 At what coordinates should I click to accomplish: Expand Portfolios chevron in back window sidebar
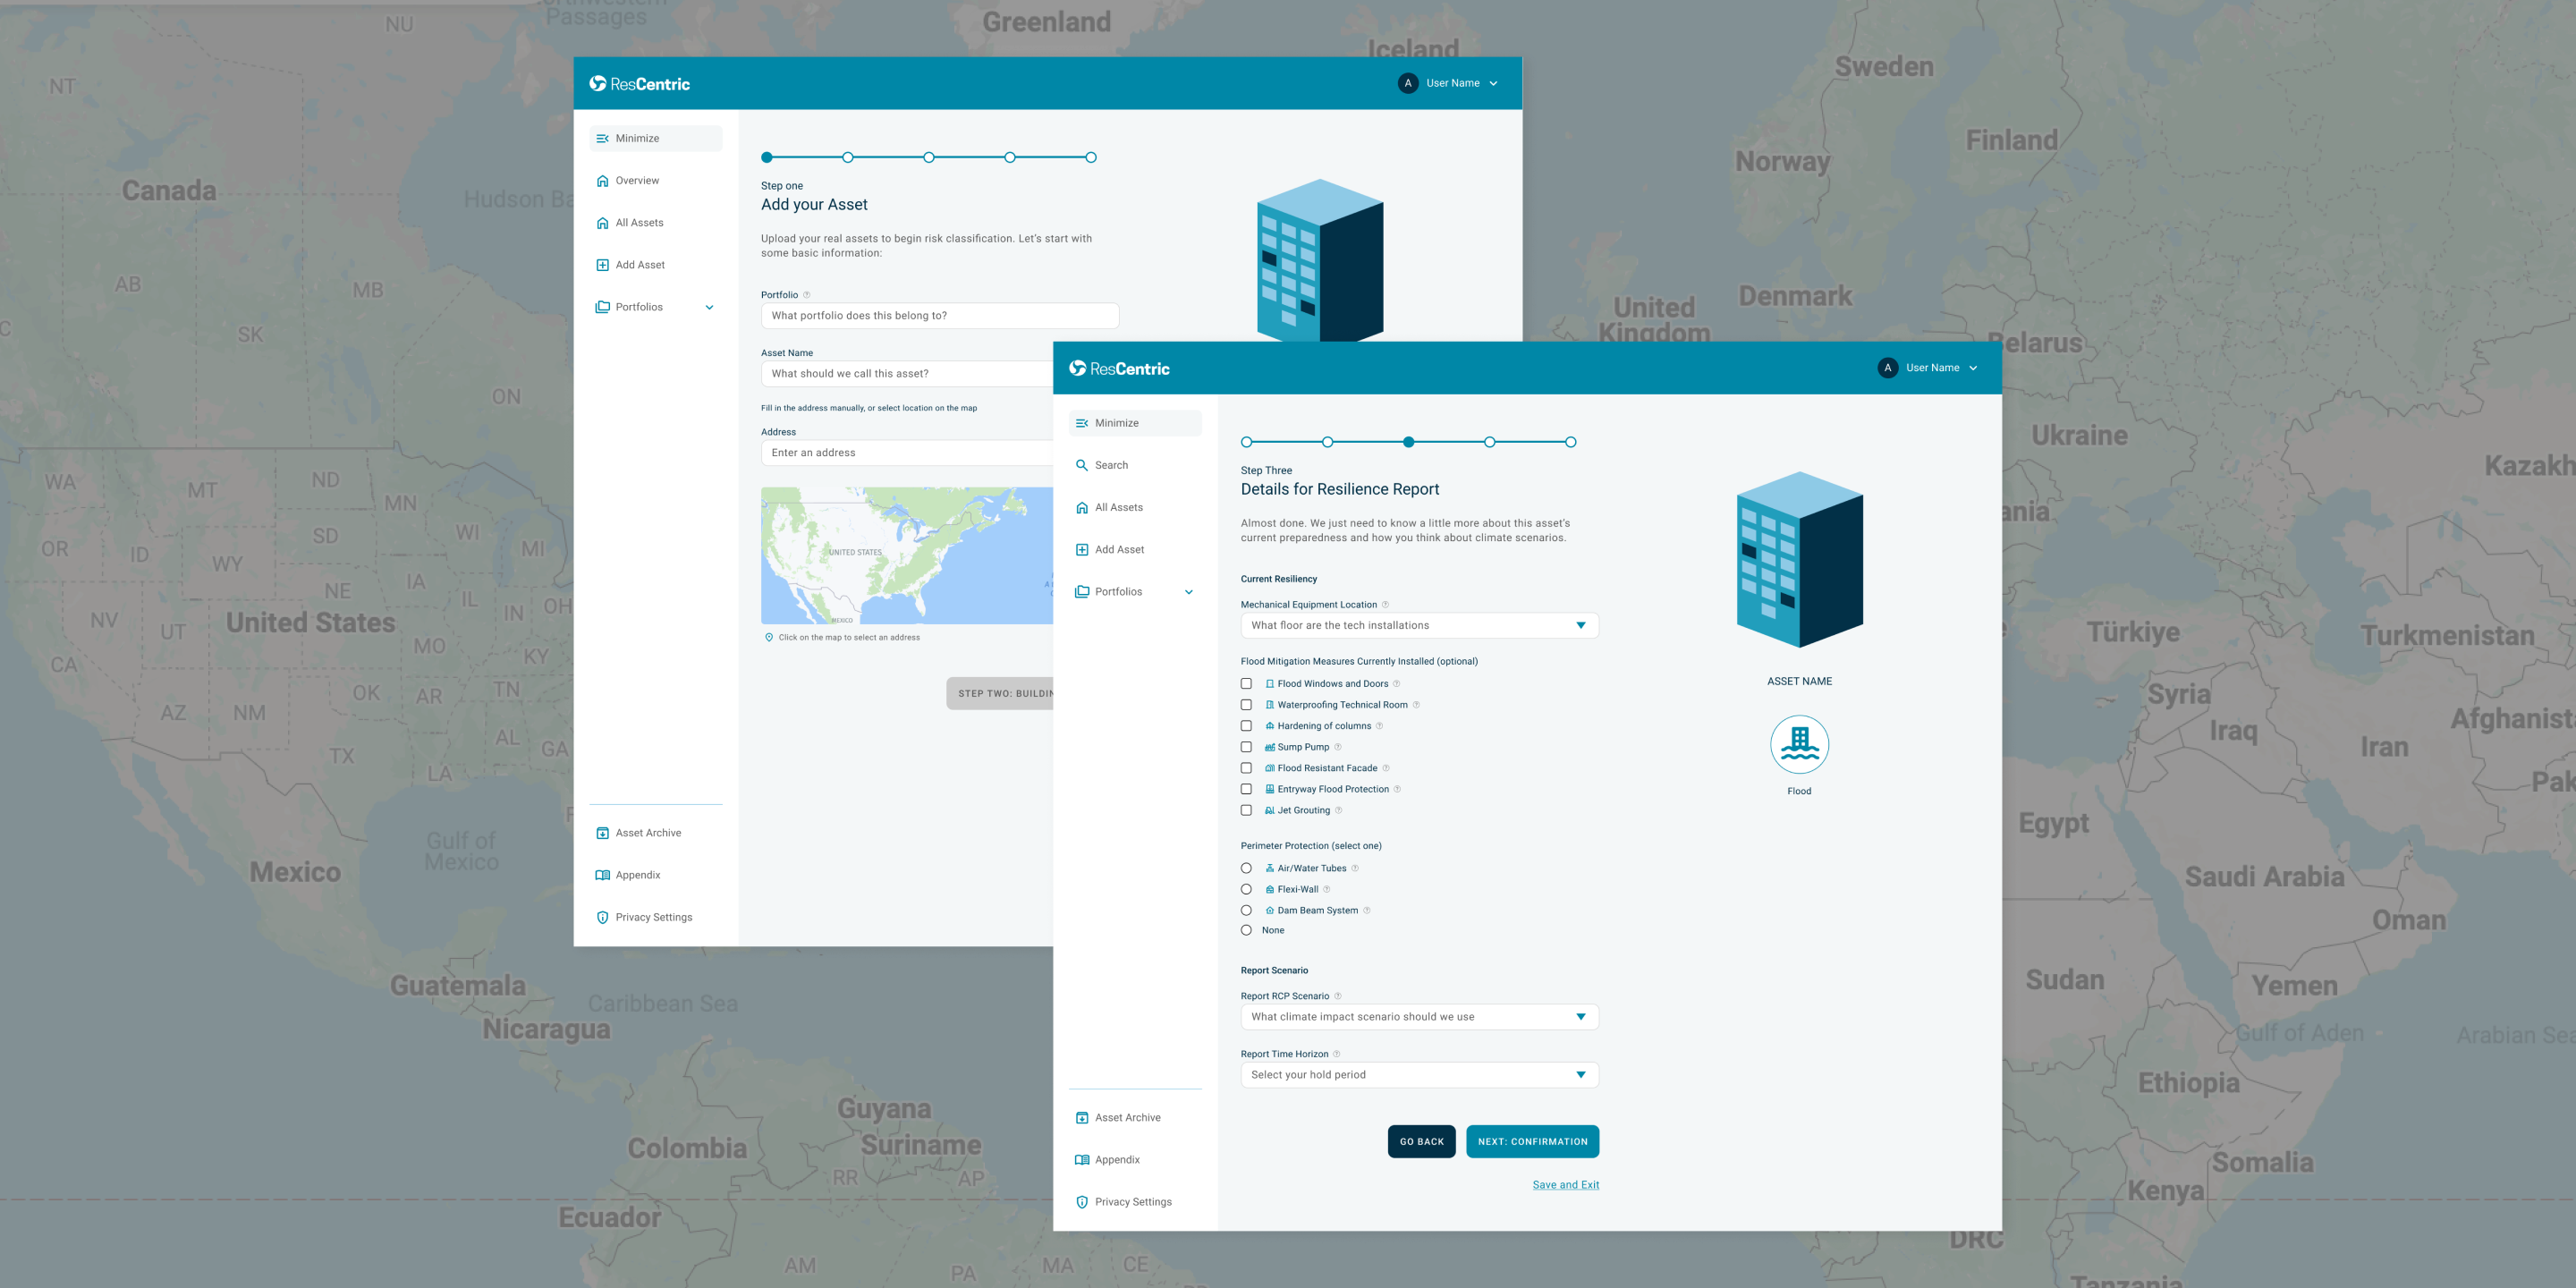tap(709, 308)
